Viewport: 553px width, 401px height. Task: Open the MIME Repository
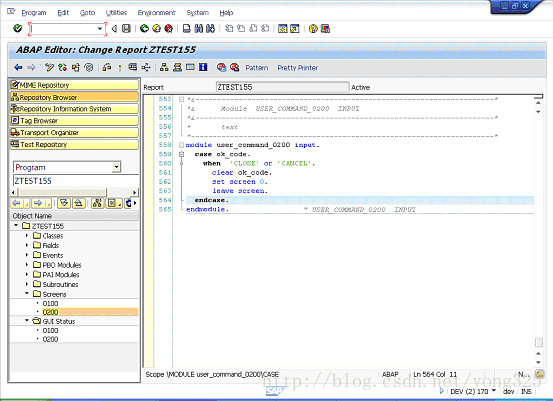click(74, 85)
